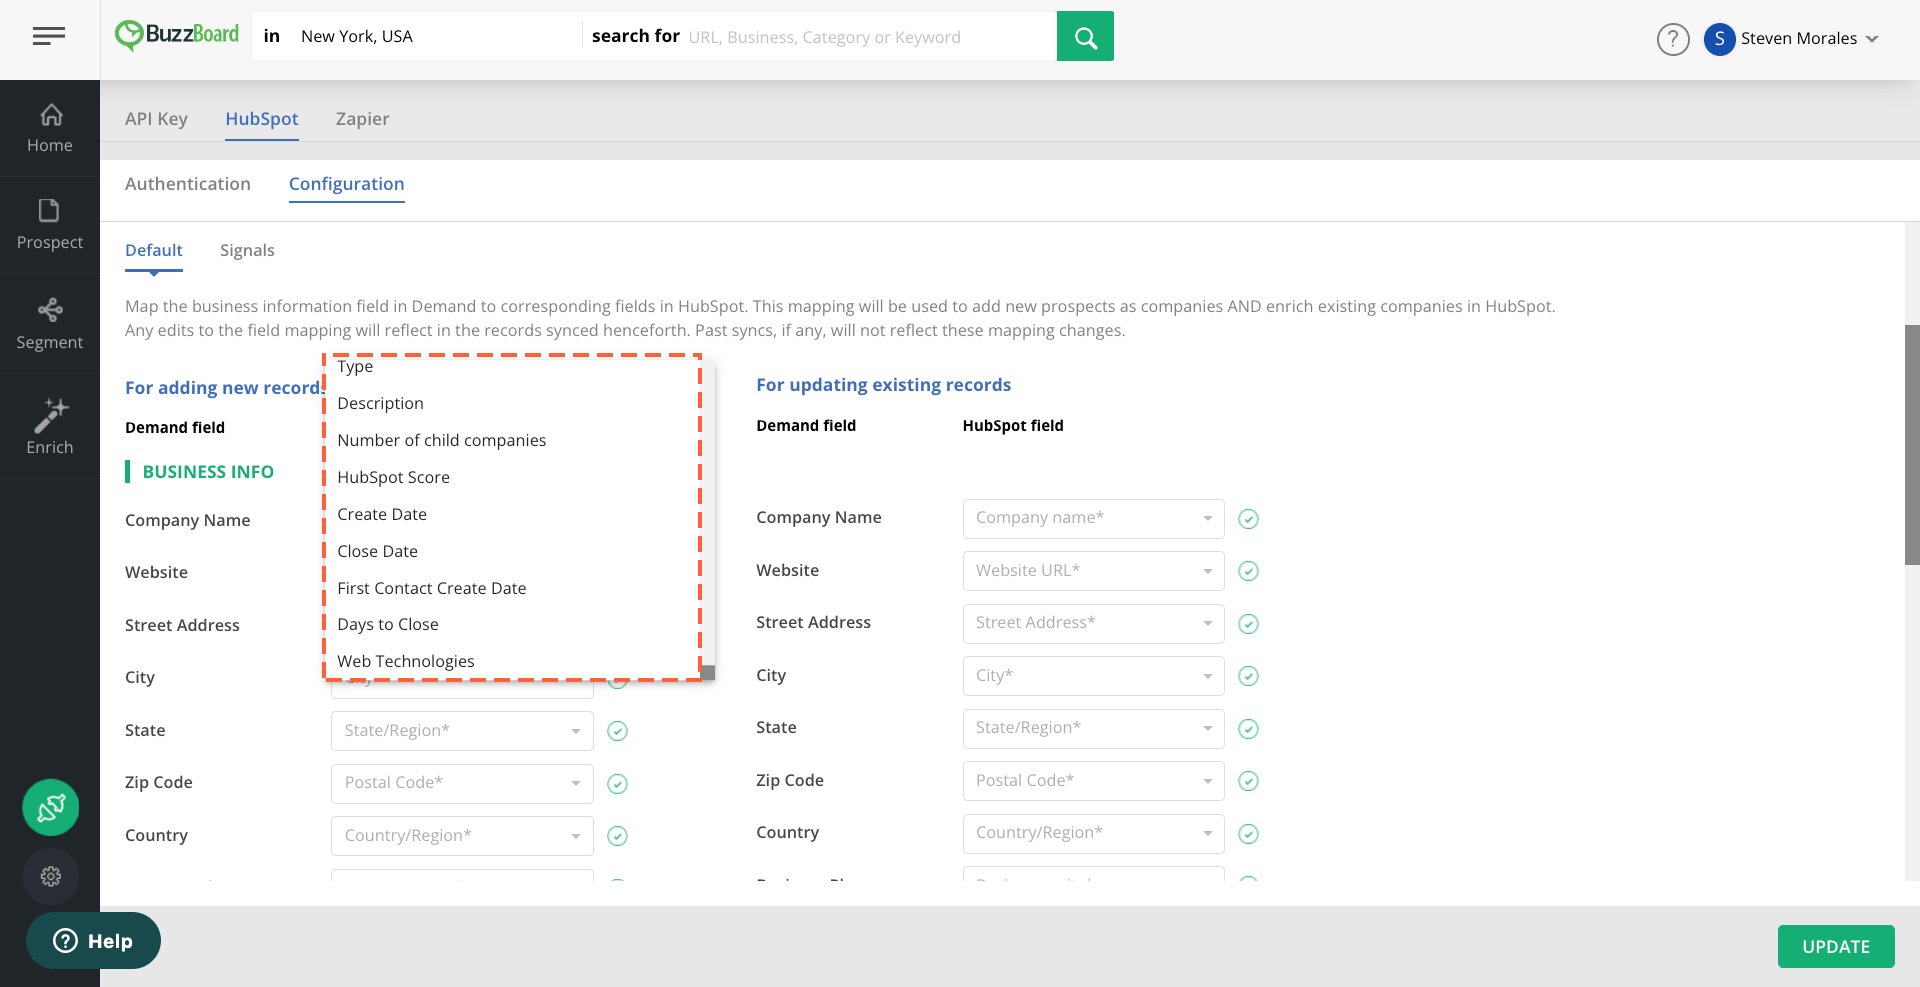Click checkmark beside State in adding records

(x=618, y=731)
